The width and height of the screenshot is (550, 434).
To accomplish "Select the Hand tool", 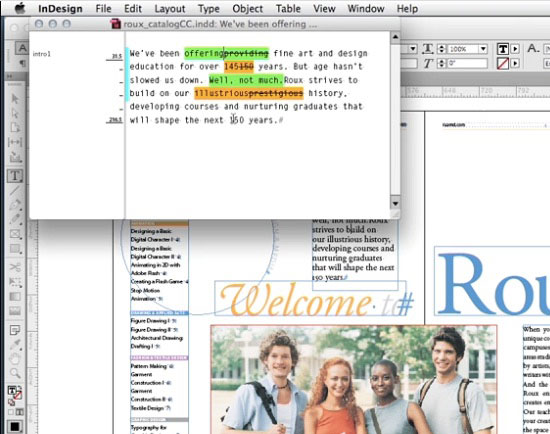I will 15,359.
